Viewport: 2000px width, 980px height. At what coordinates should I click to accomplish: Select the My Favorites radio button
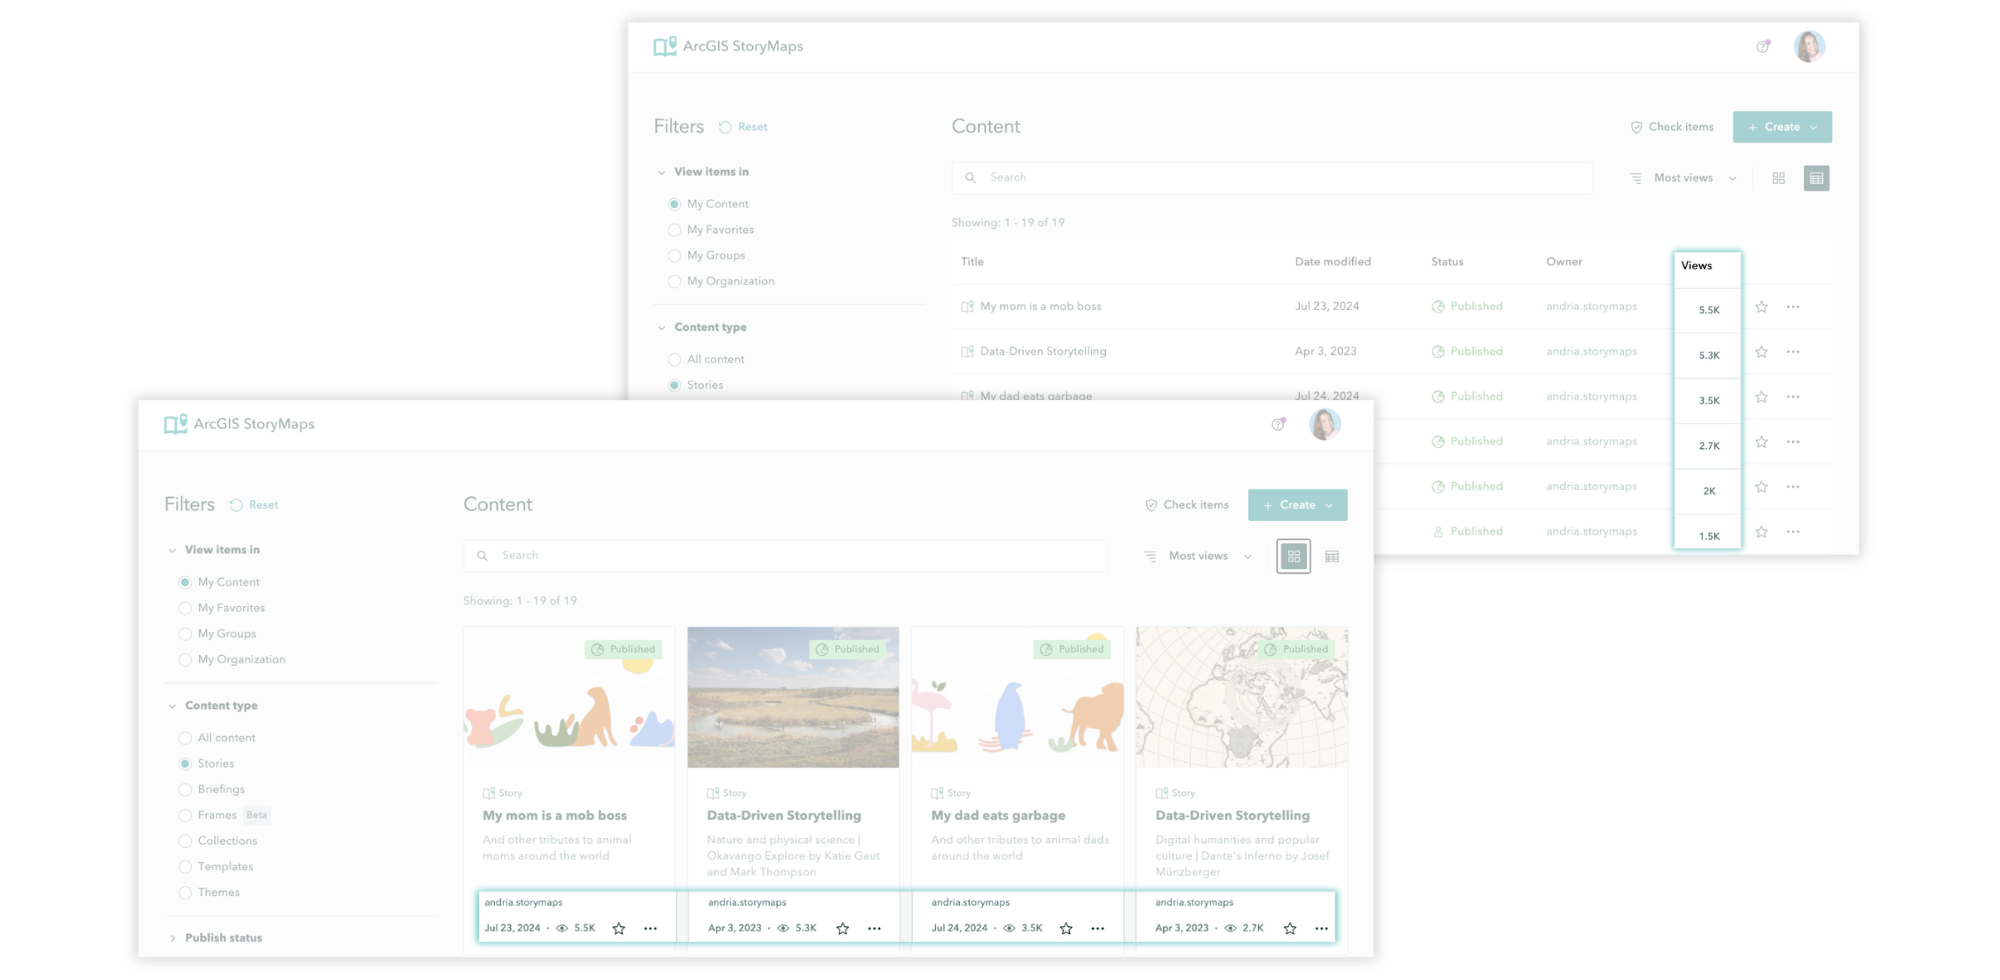[185, 607]
